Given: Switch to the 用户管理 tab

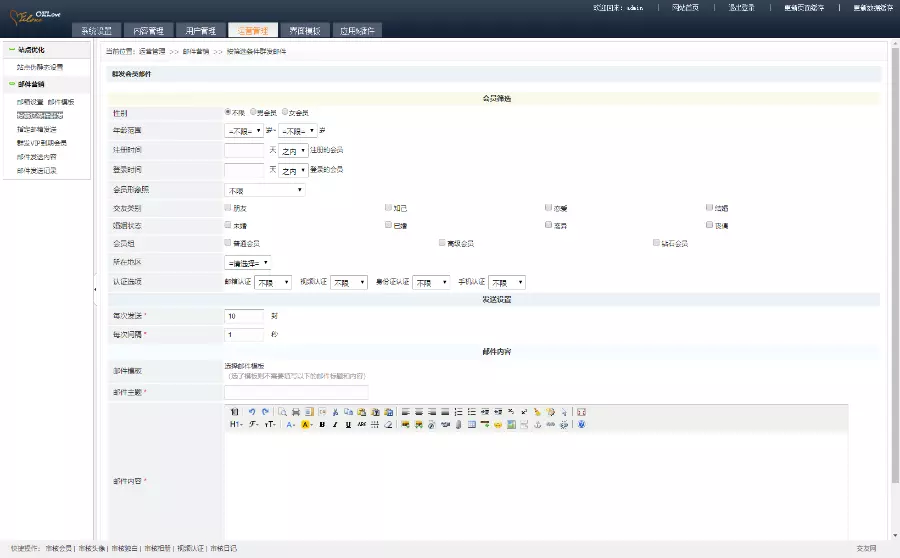Looking at the screenshot, I should point(201,30).
